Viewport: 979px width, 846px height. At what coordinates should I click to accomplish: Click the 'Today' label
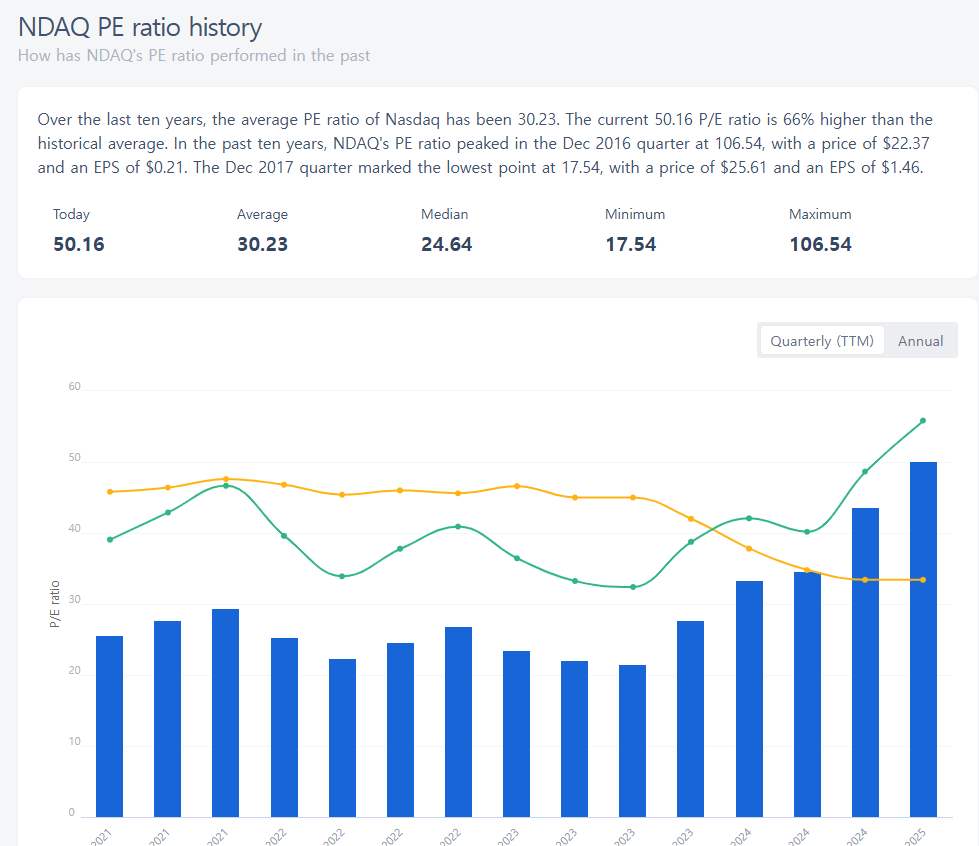coord(71,214)
